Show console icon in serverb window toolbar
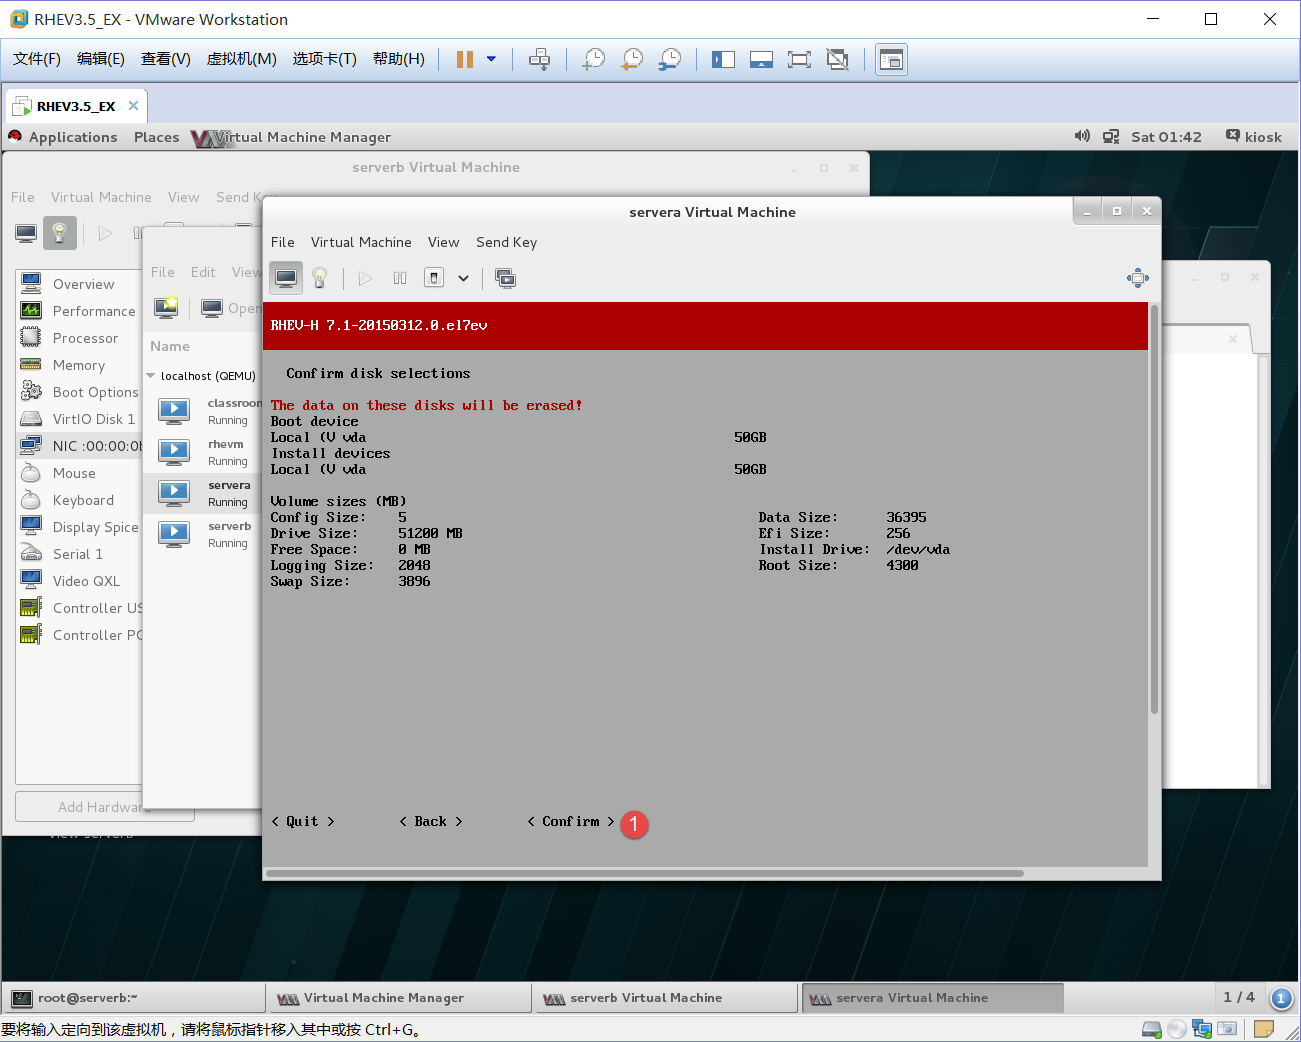1301x1042 pixels. 26,233
